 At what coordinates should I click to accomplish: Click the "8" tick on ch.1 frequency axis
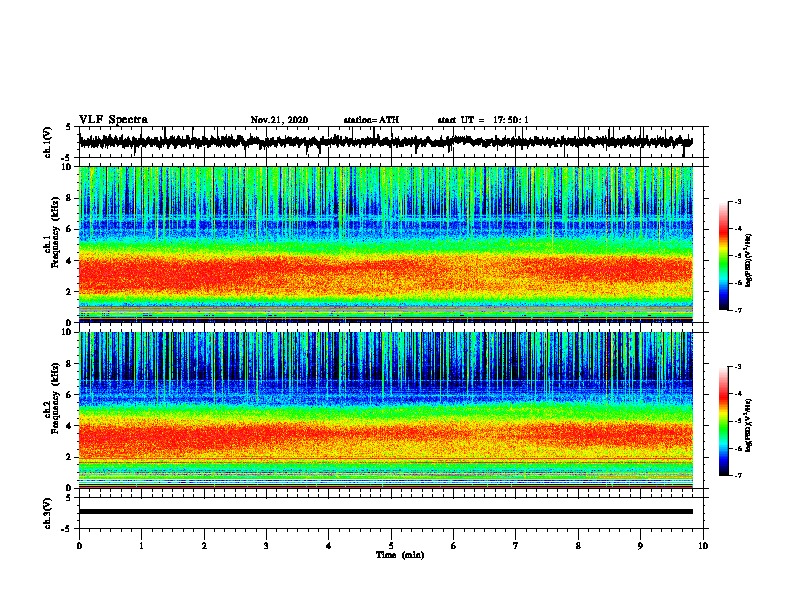[x=70, y=198]
